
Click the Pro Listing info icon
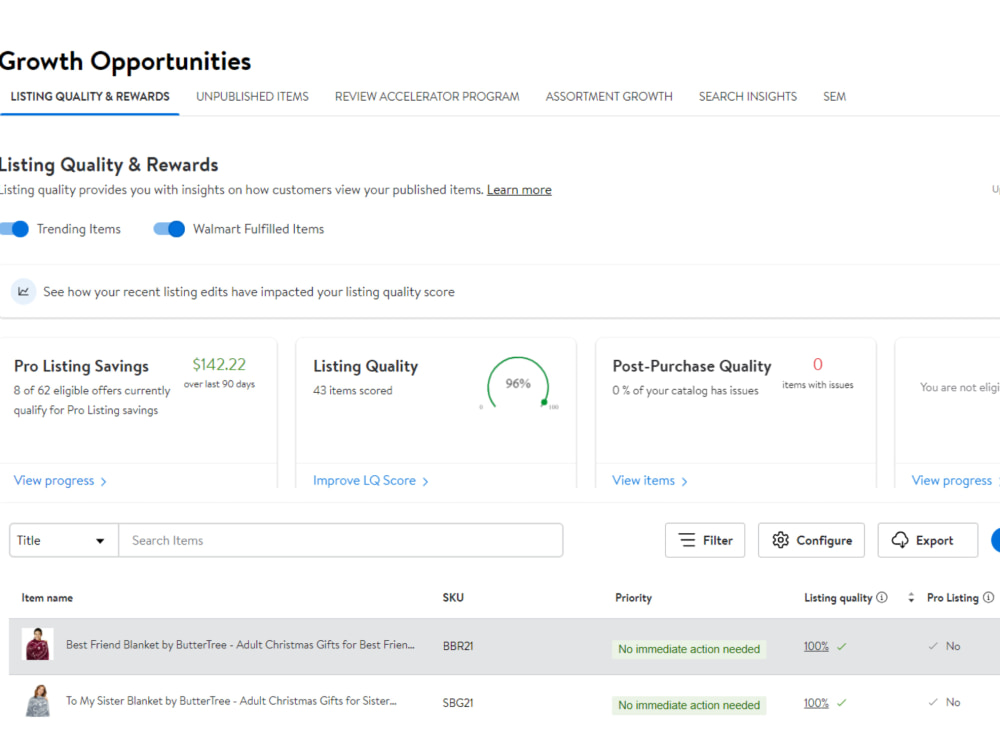(x=989, y=598)
